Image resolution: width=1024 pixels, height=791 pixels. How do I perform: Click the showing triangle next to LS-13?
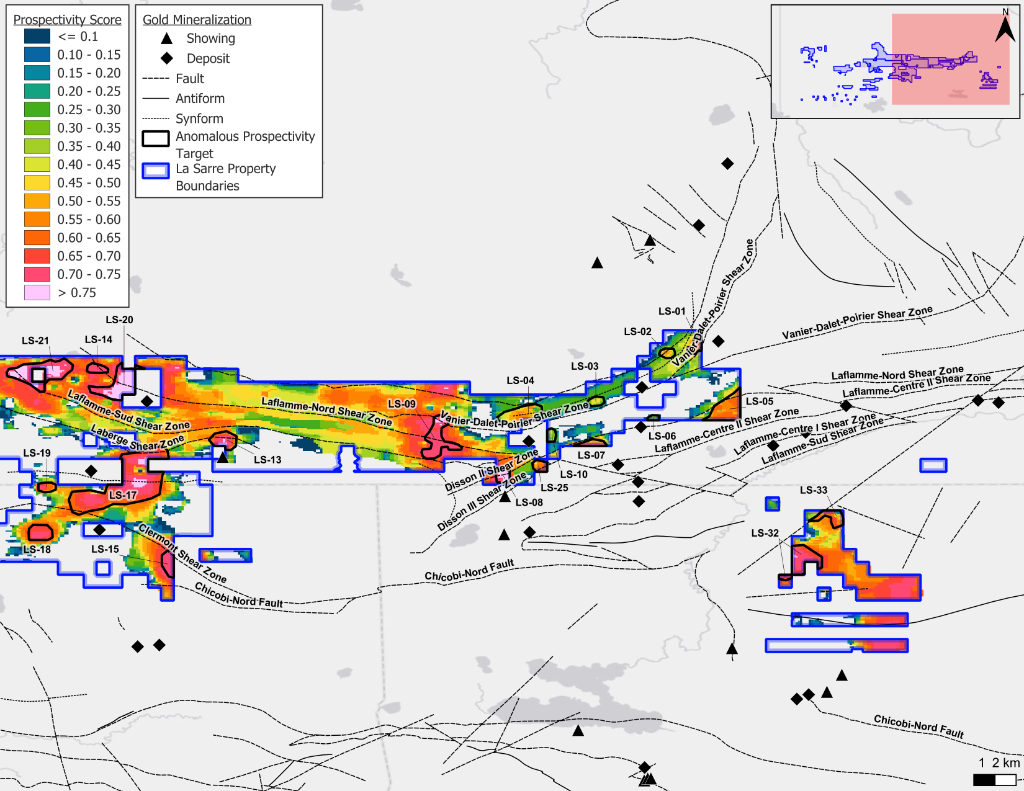223,457
